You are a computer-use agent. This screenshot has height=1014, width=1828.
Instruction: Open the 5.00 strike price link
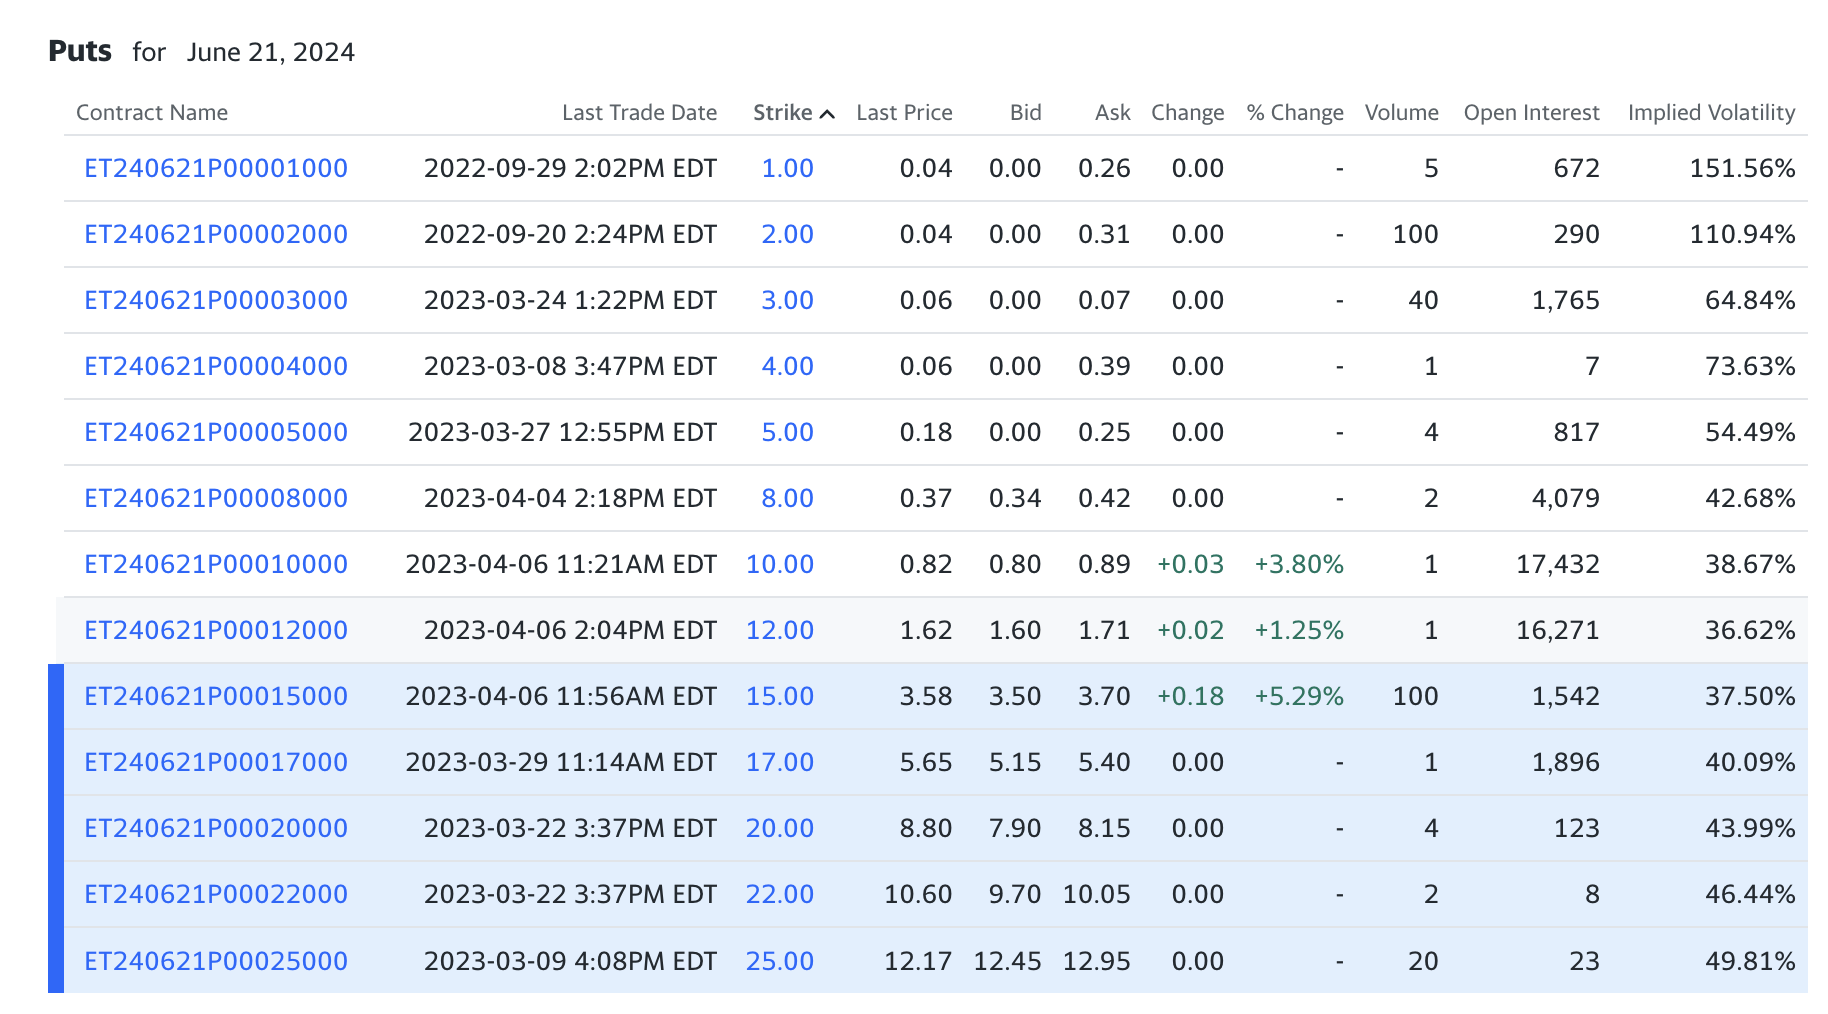[787, 432]
